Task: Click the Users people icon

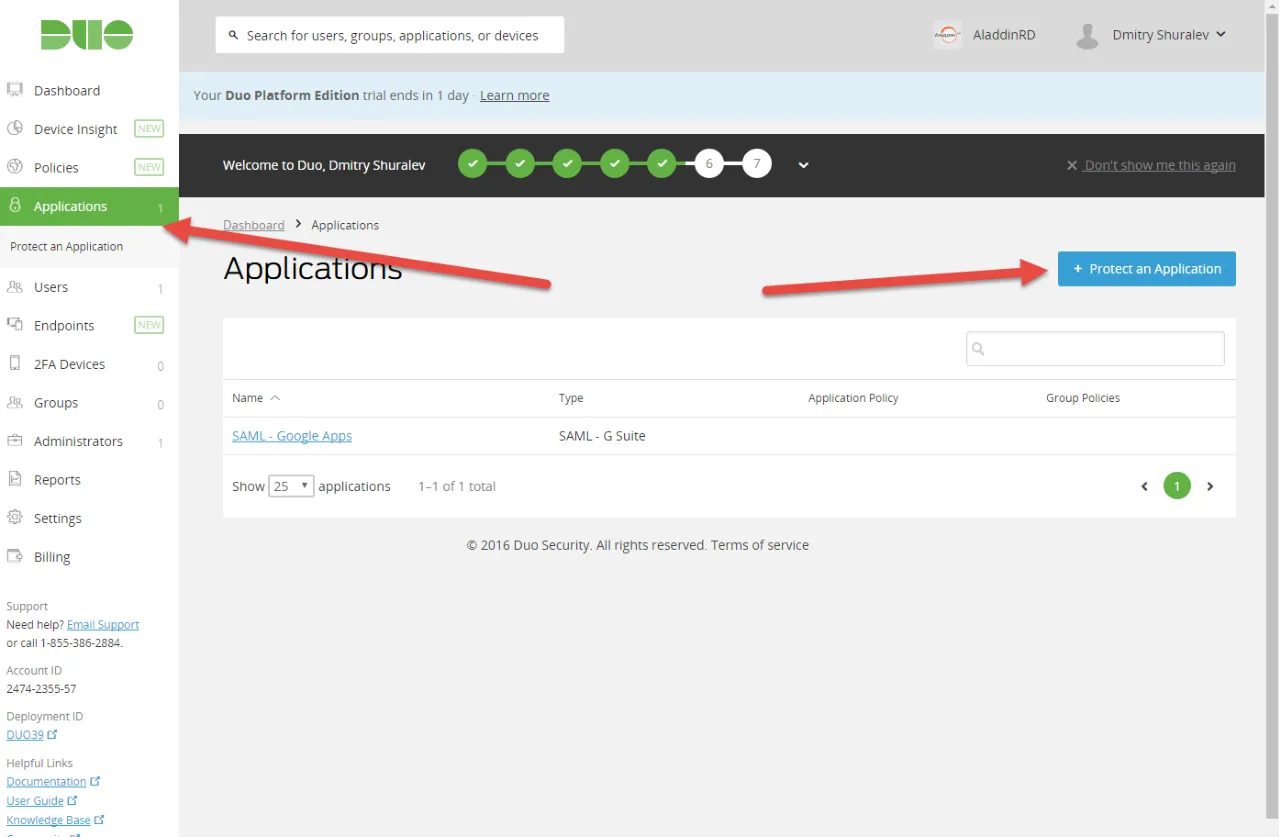Action: 15,287
